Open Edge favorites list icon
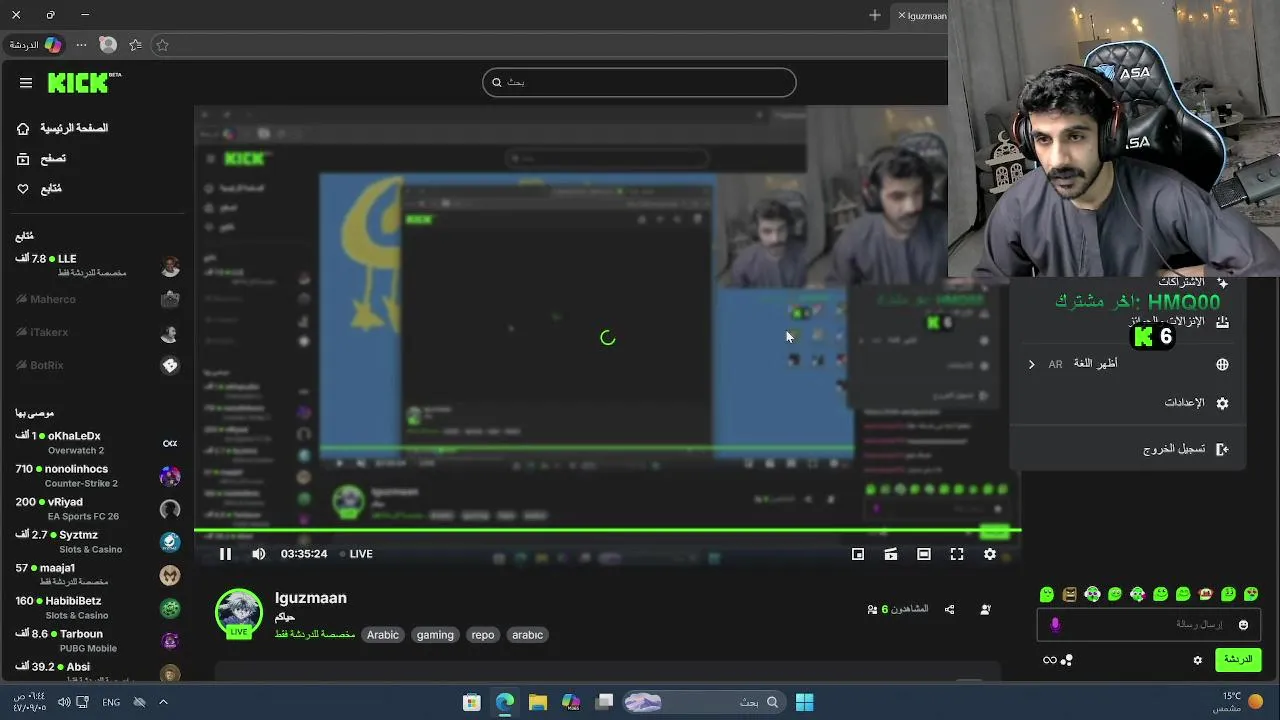The height and width of the screenshot is (720, 1280). click(135, 45)
